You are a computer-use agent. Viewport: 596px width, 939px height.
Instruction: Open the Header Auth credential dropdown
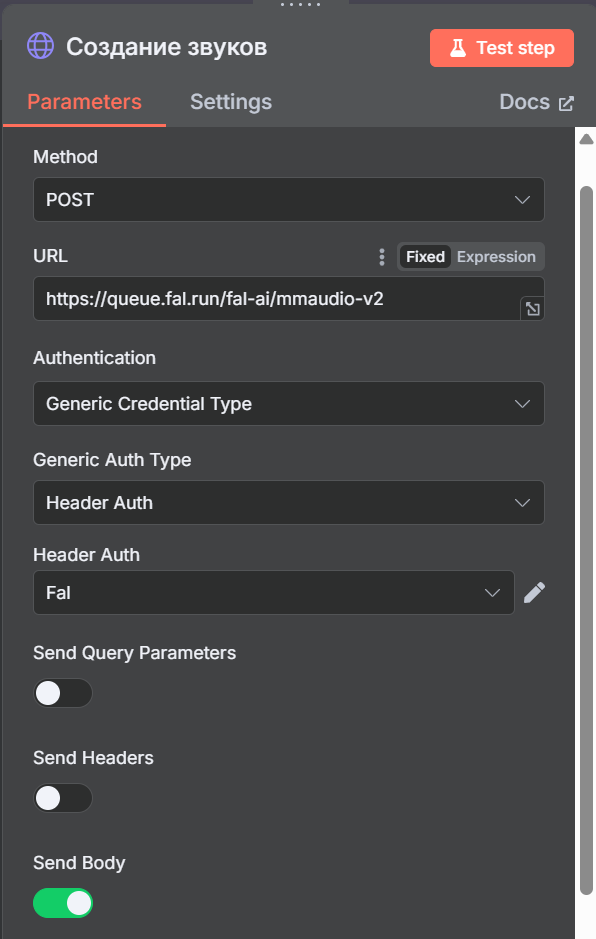274,592
